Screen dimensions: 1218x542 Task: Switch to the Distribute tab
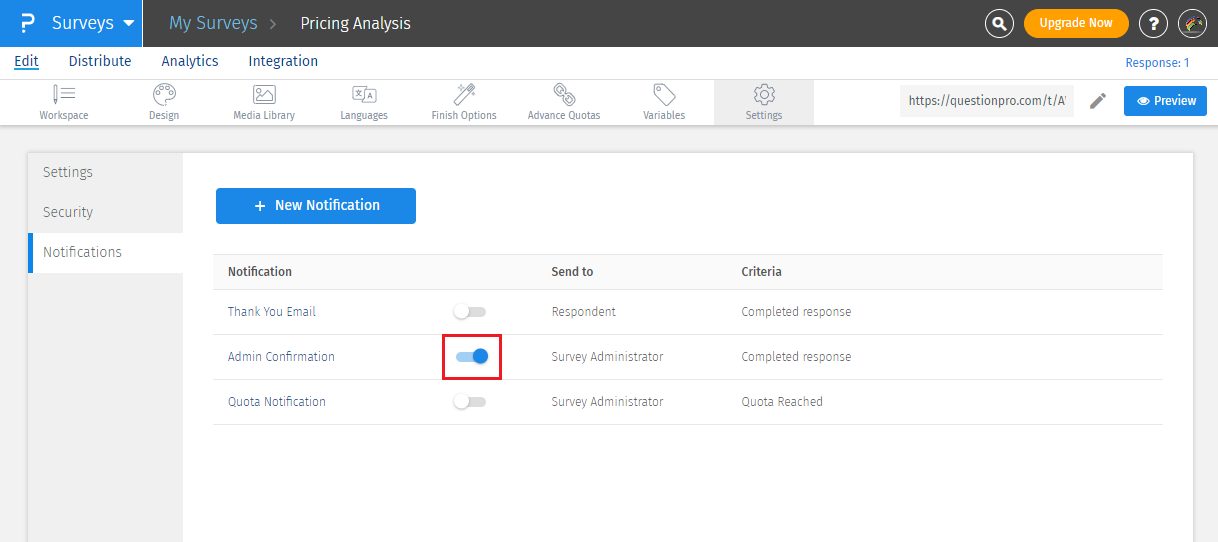100,61
